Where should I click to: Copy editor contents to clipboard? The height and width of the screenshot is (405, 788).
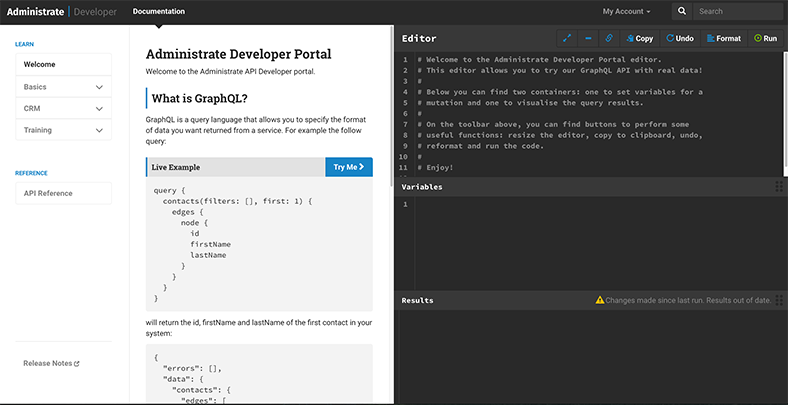click(x=640, y=38)
